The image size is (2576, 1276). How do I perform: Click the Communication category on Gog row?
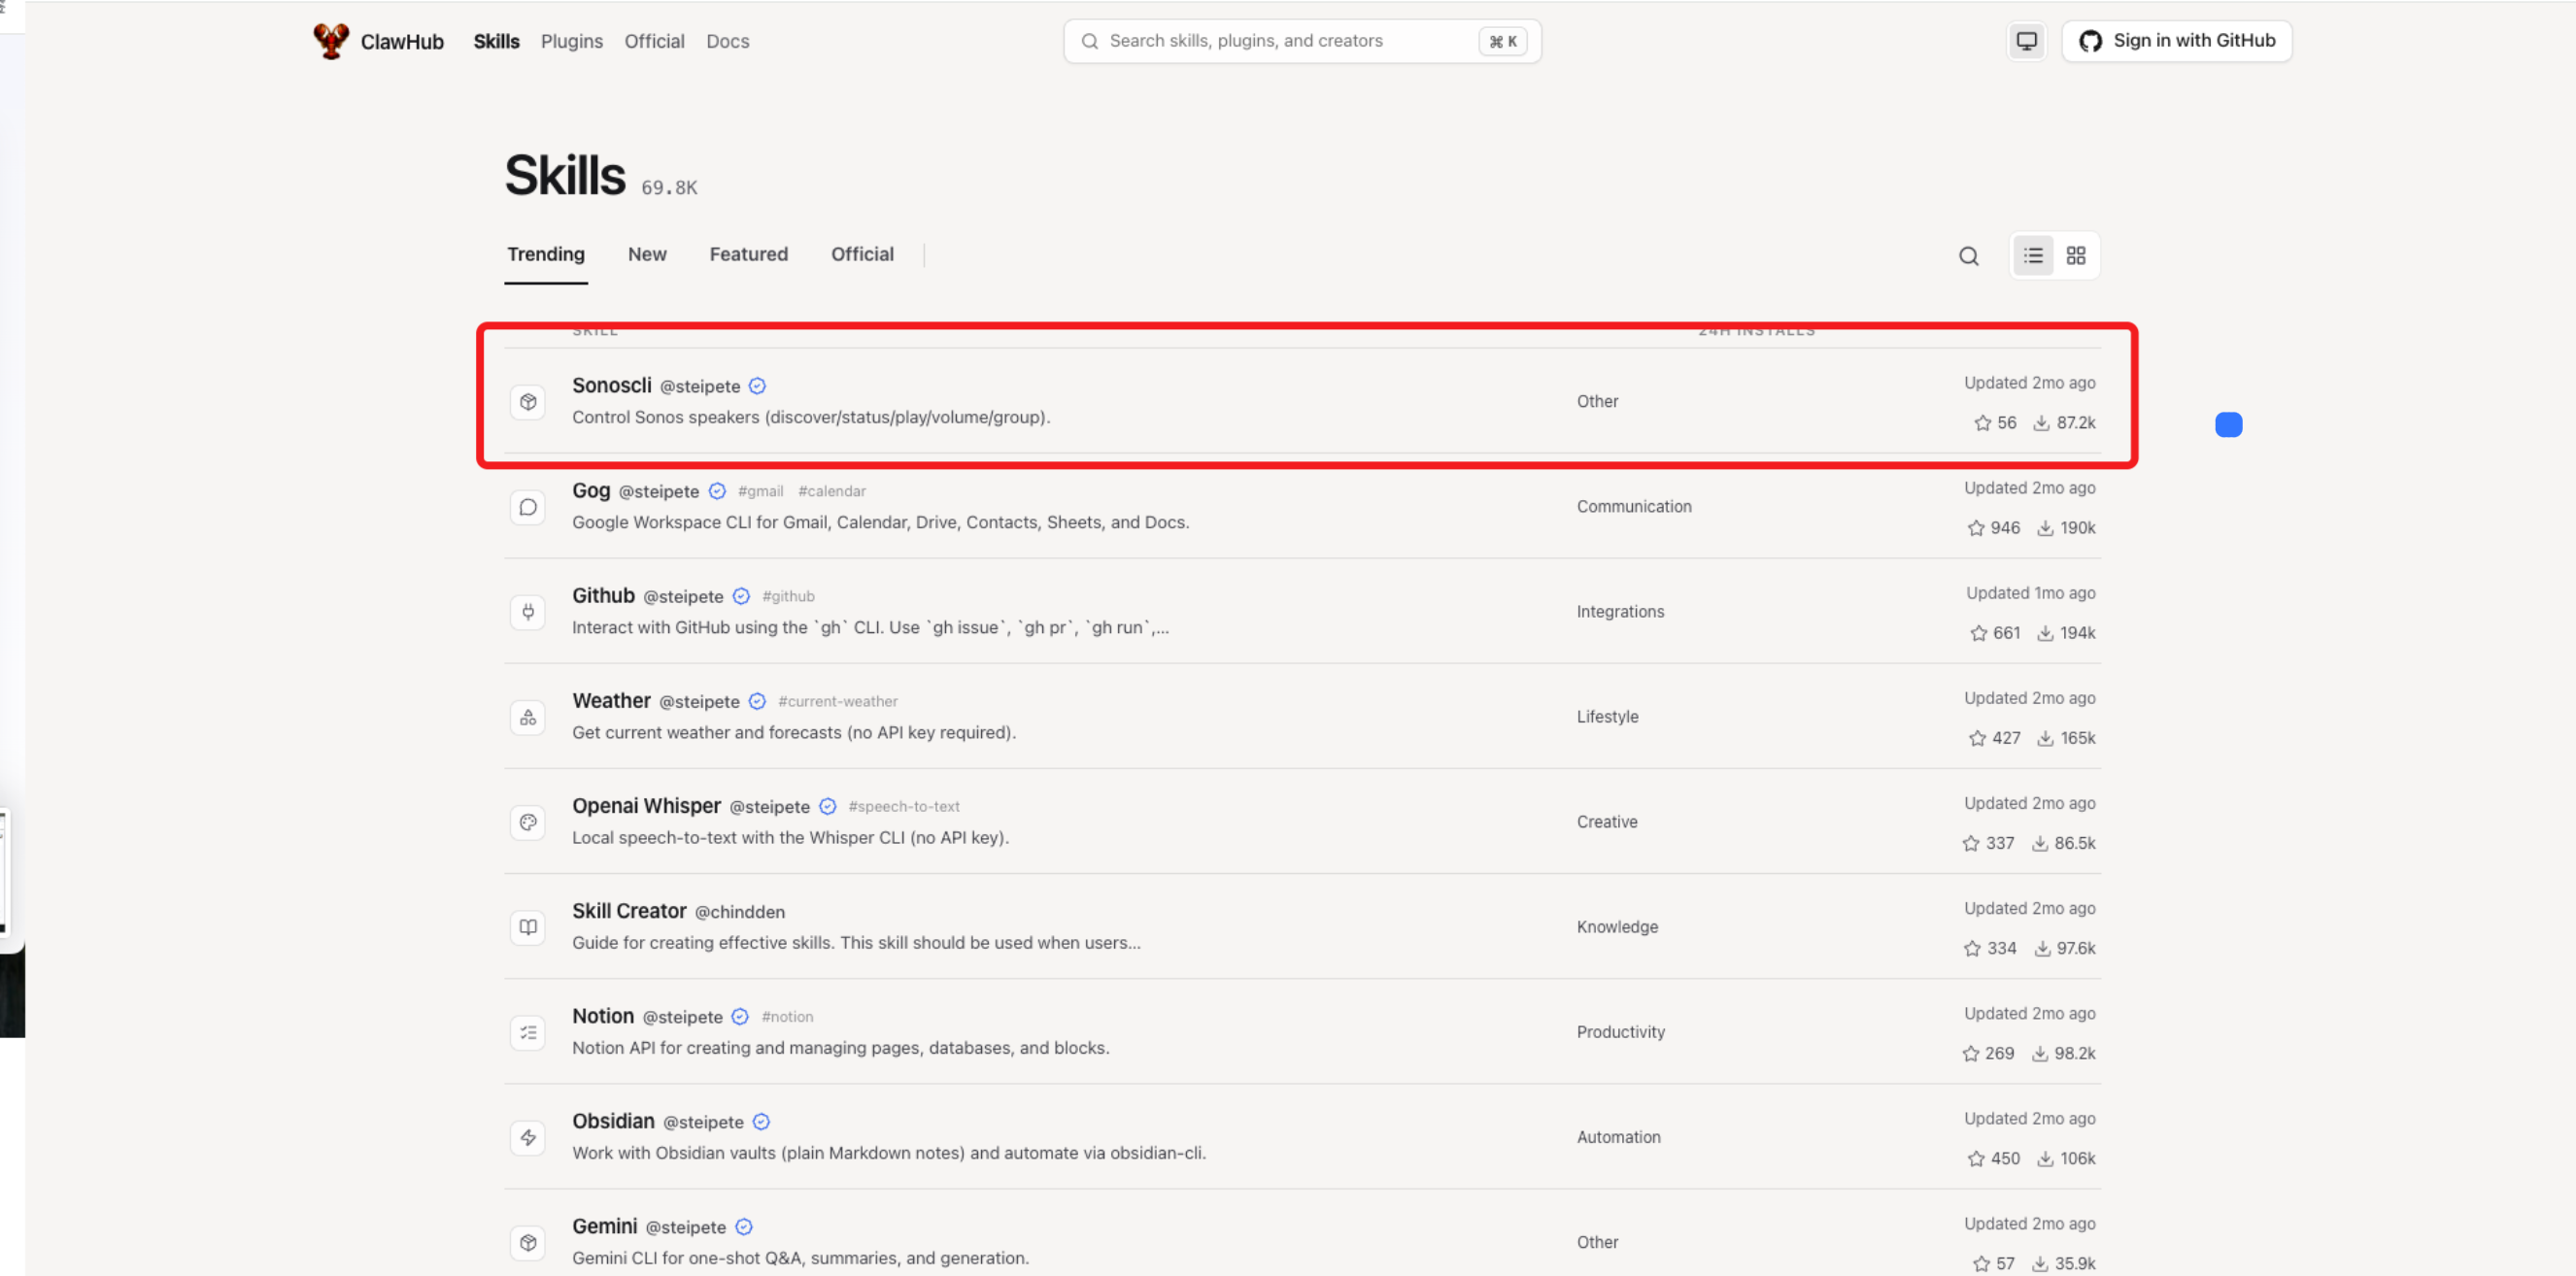[x=1634, y=507]
